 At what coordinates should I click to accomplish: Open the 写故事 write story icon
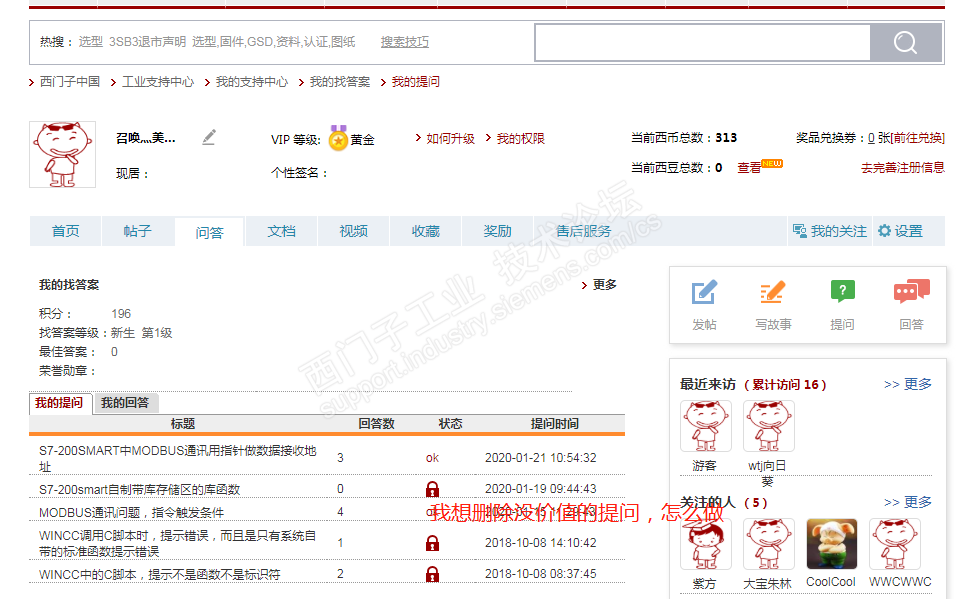[x=773, y=292]
